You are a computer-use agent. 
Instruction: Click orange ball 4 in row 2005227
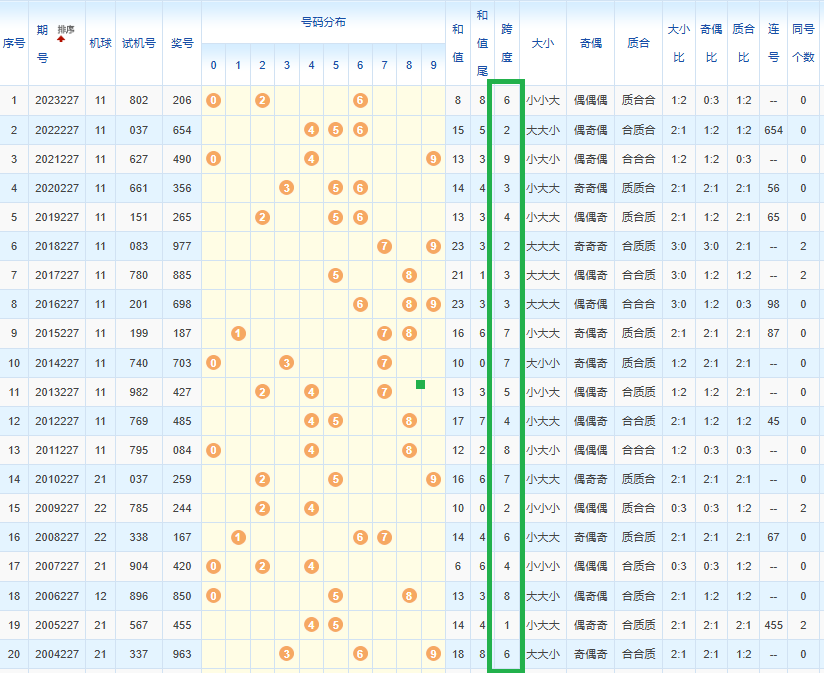(311, 624)
